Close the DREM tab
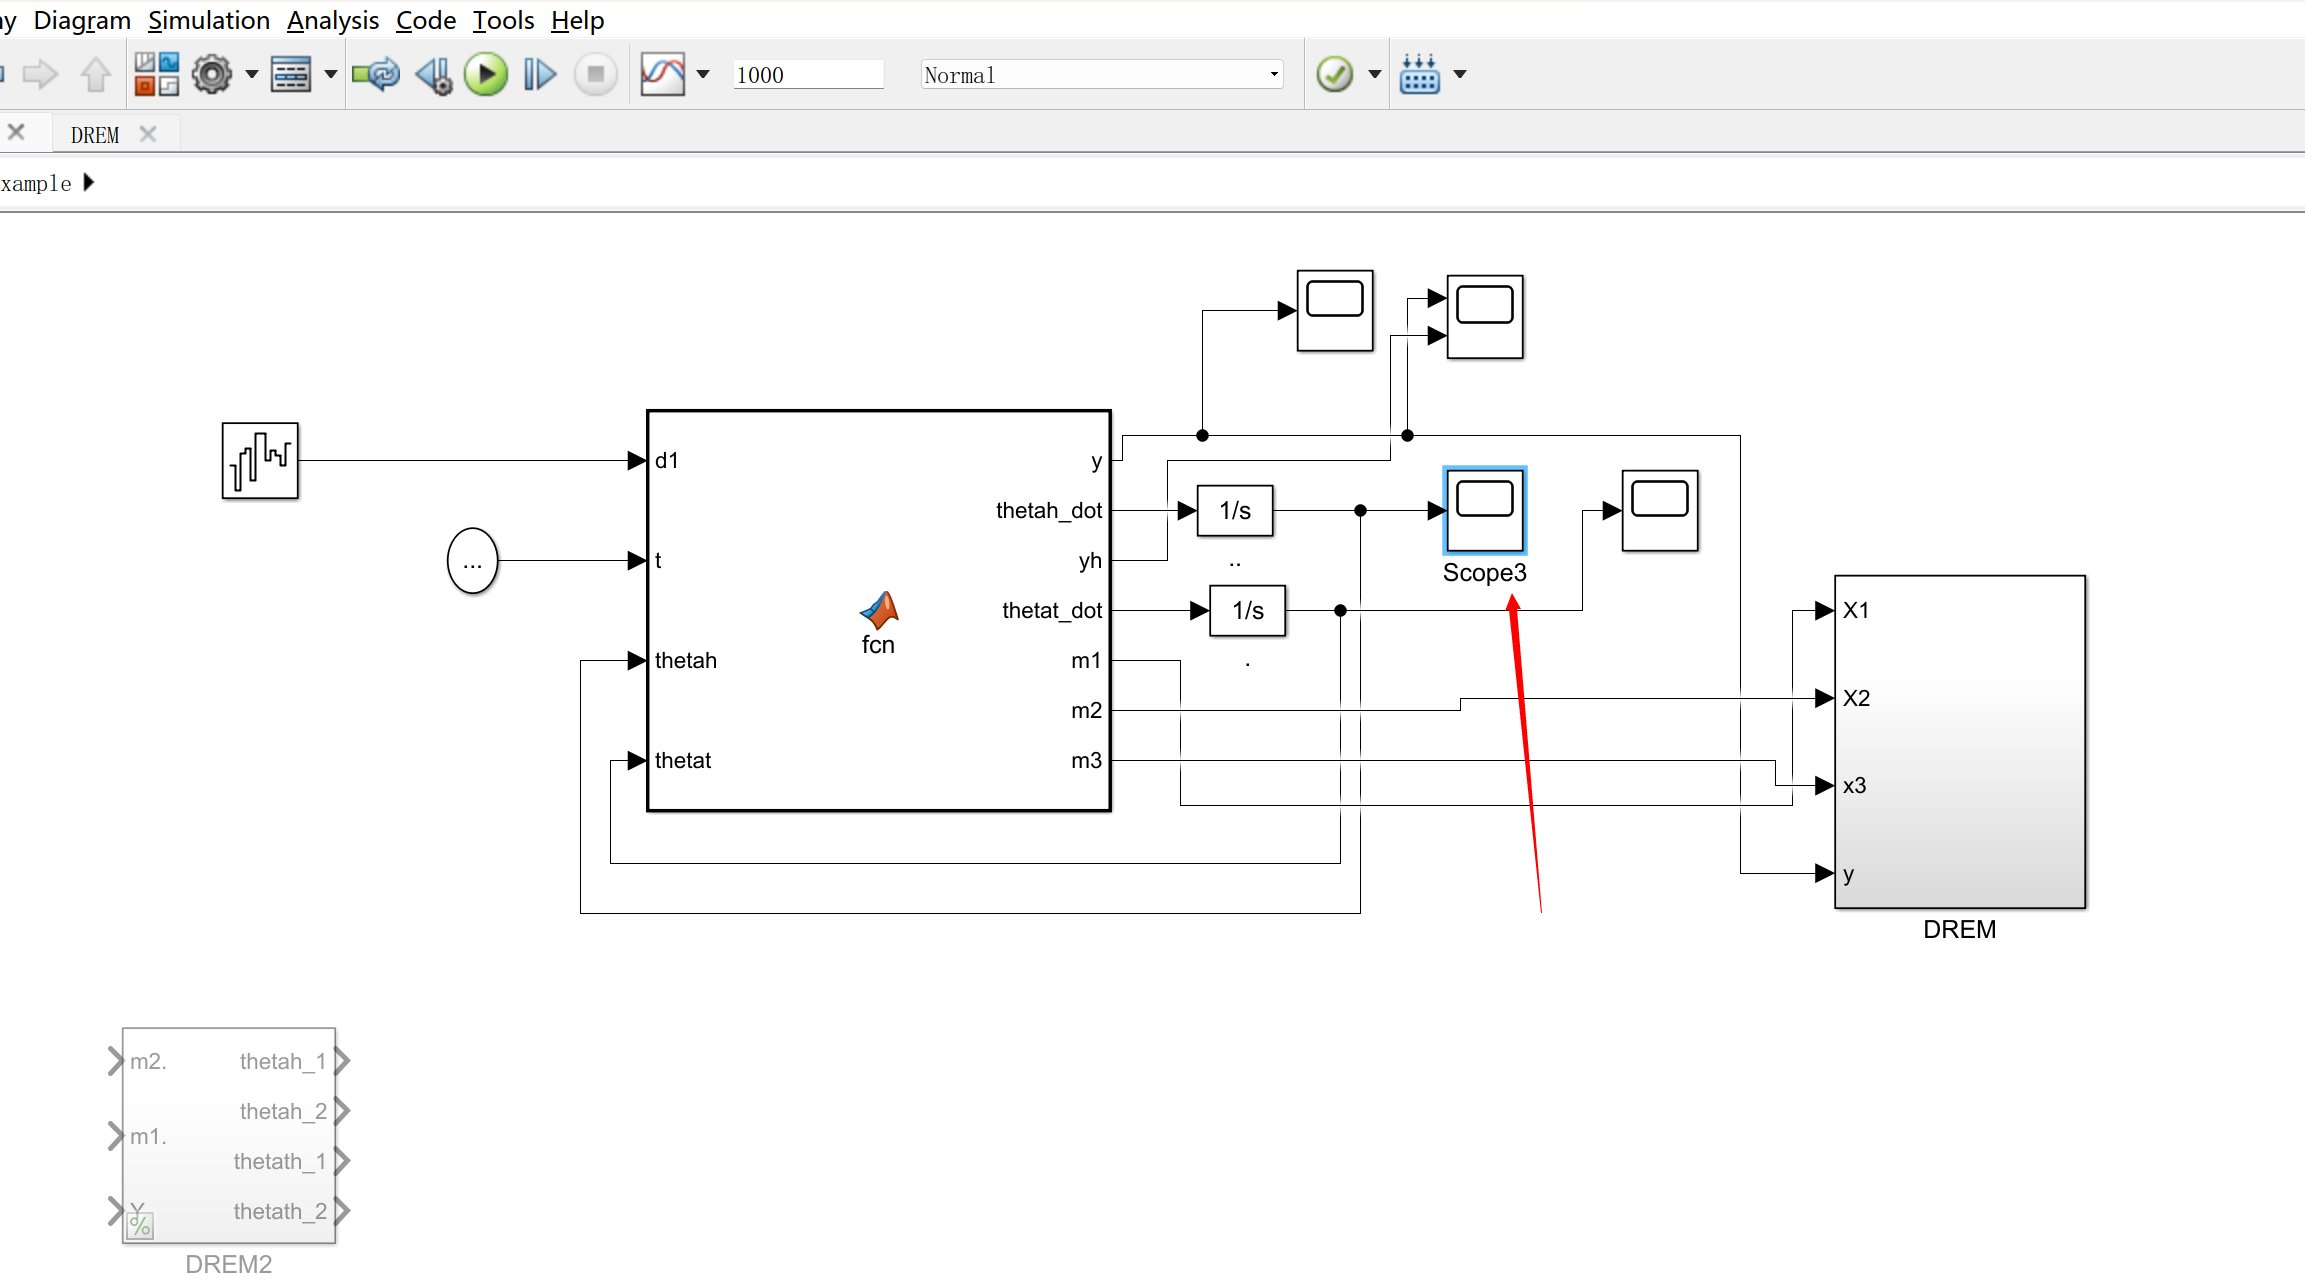The image size is (2305, 1288). (148, 134)
